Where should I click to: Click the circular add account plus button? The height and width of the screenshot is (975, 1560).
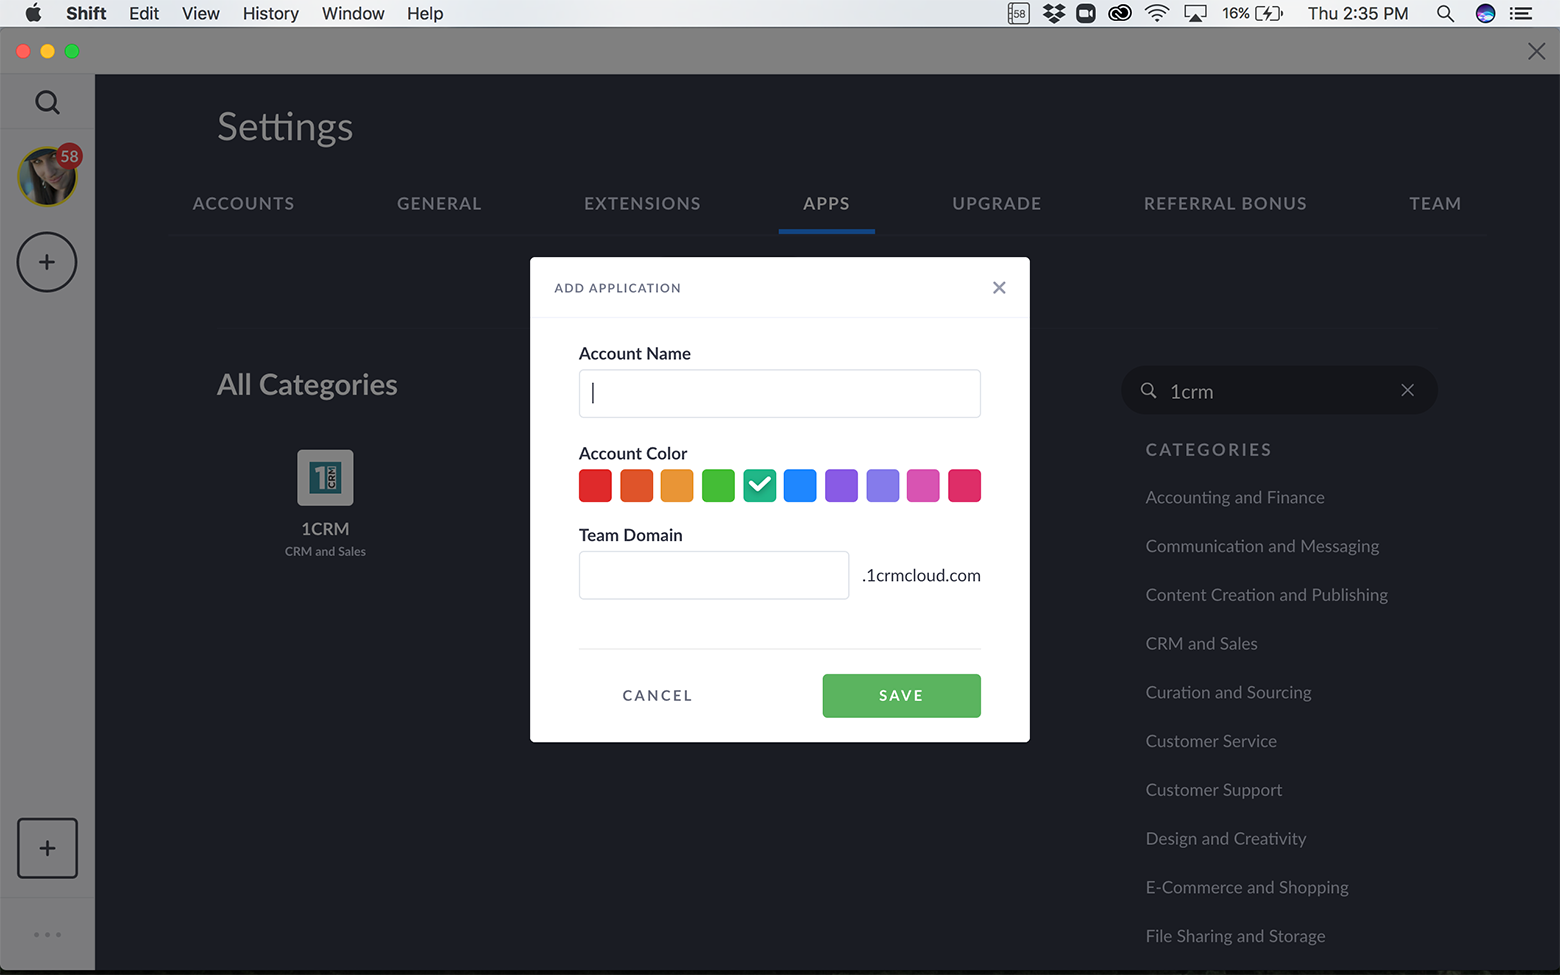click(47, 262)
